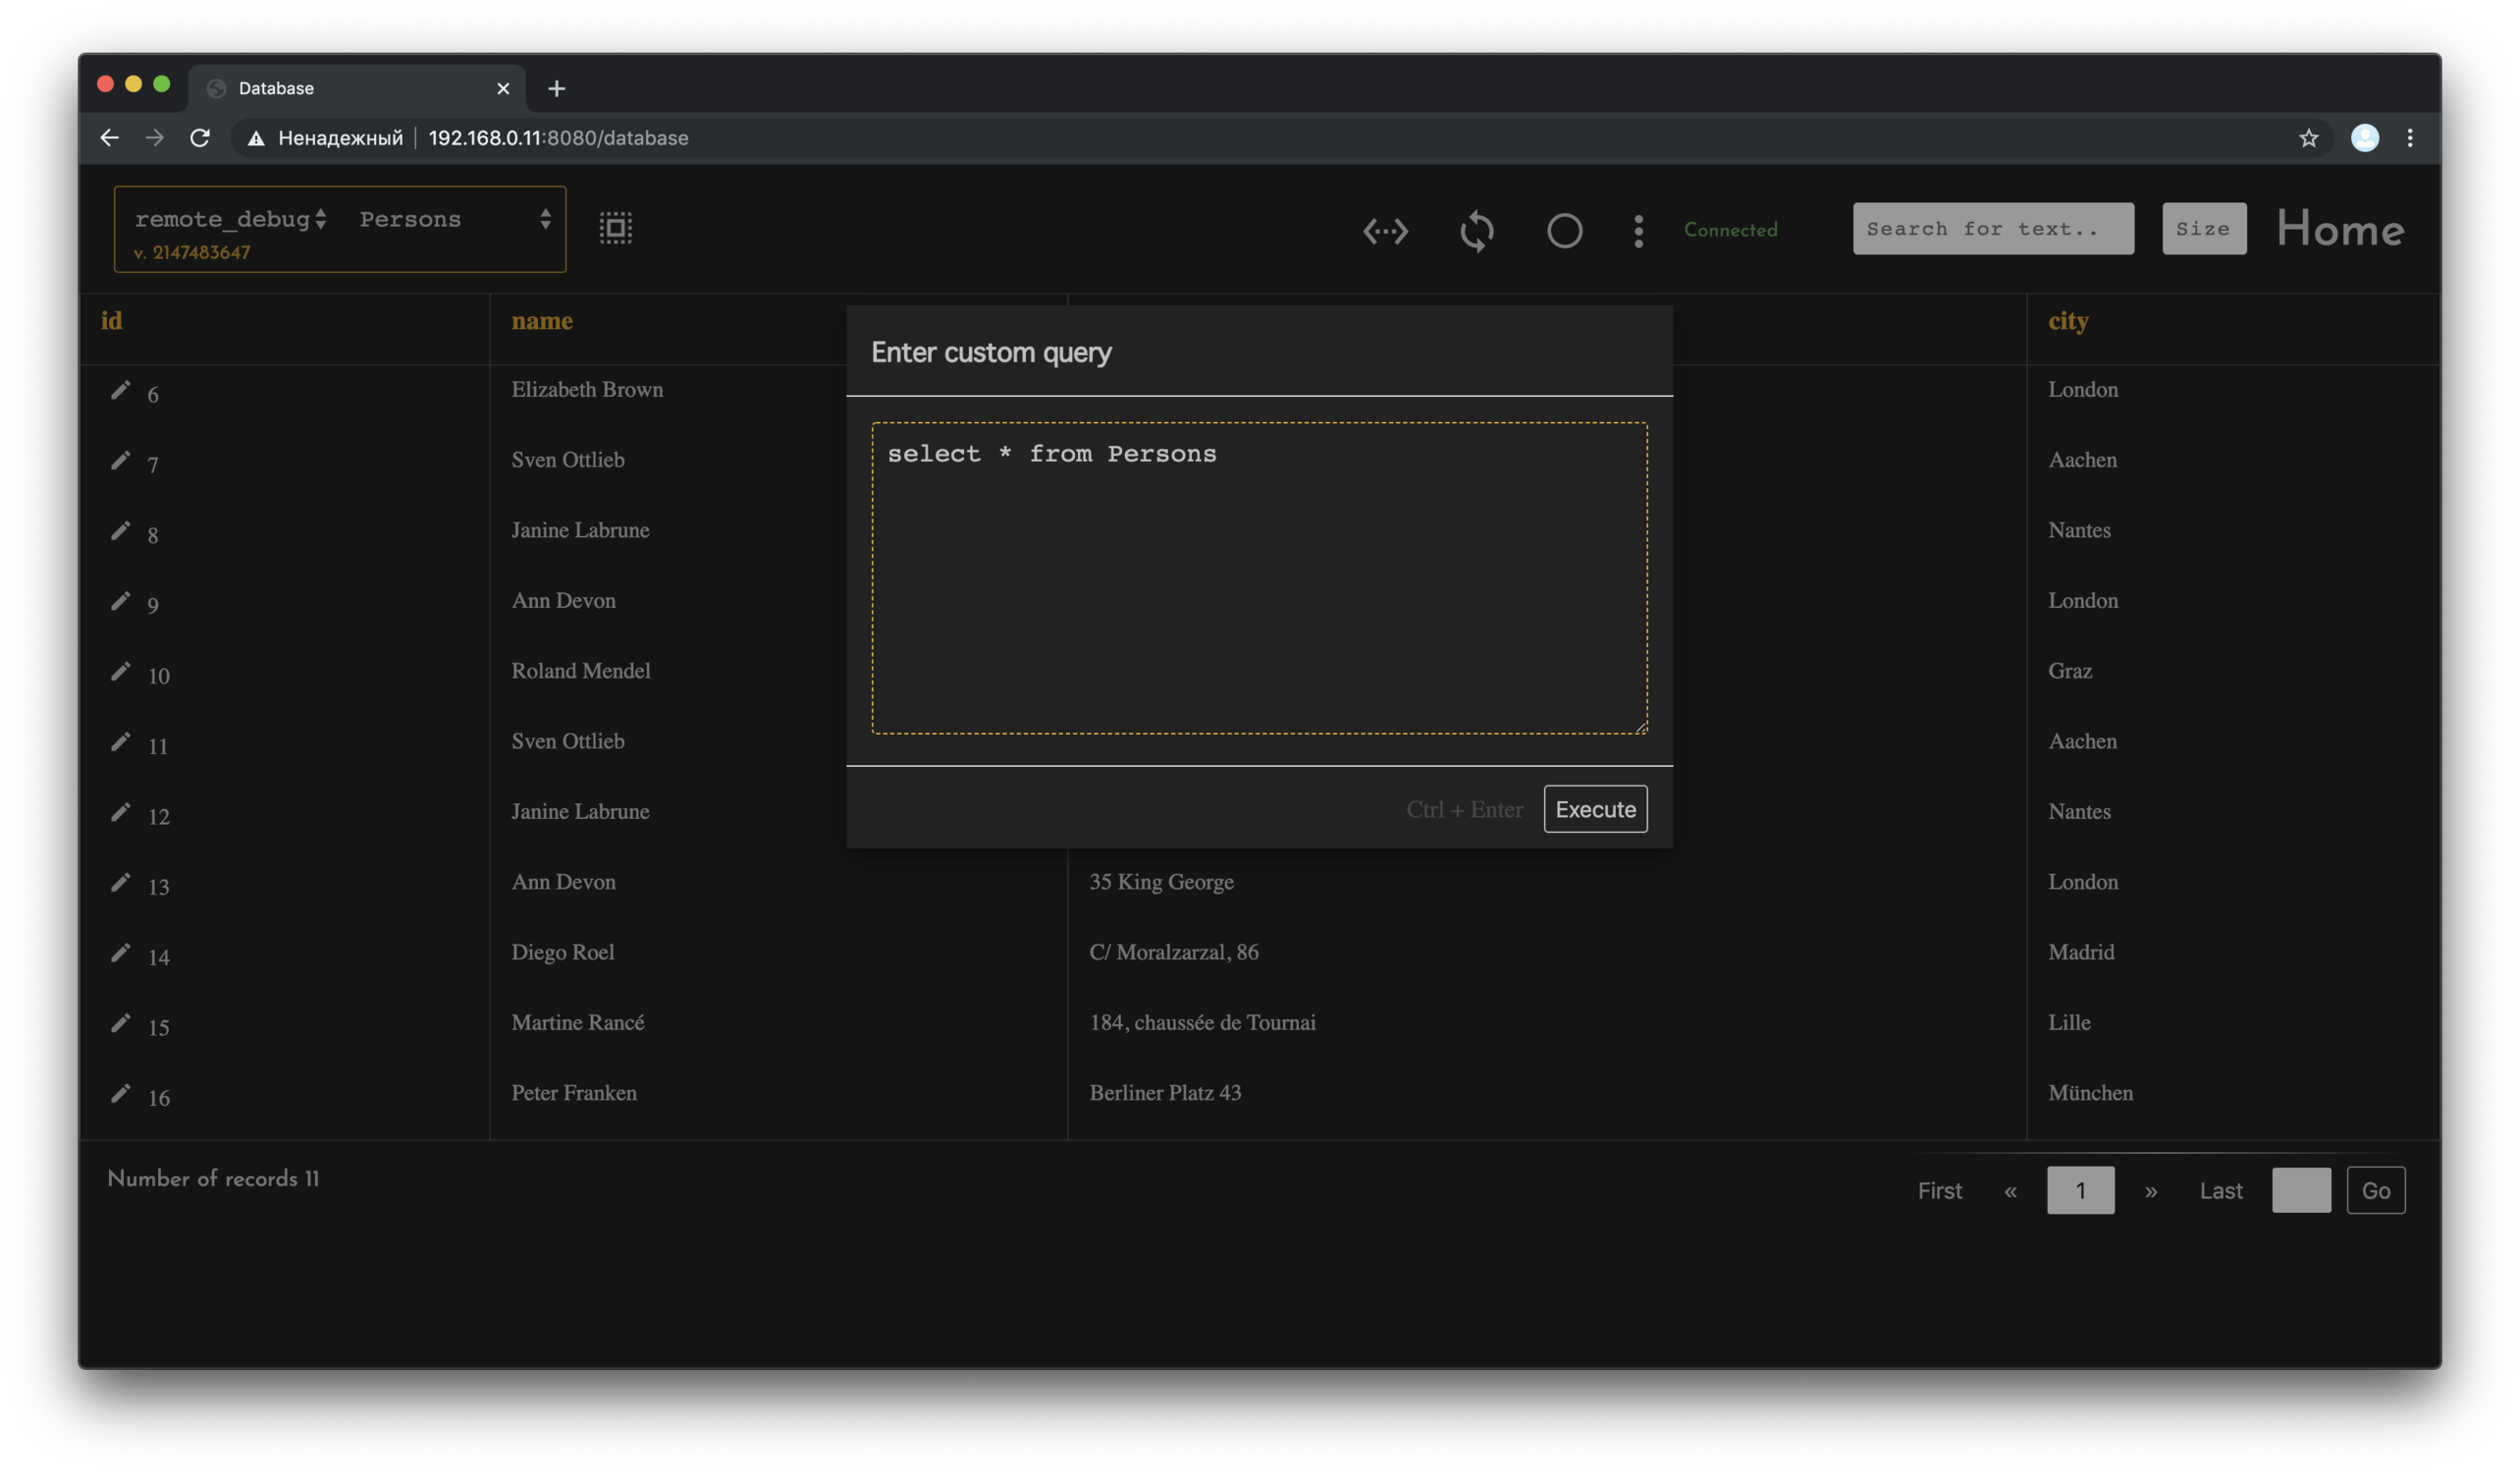Click the Size button
This screenshot has width=2520, height=1473.
click(2203, 229)
